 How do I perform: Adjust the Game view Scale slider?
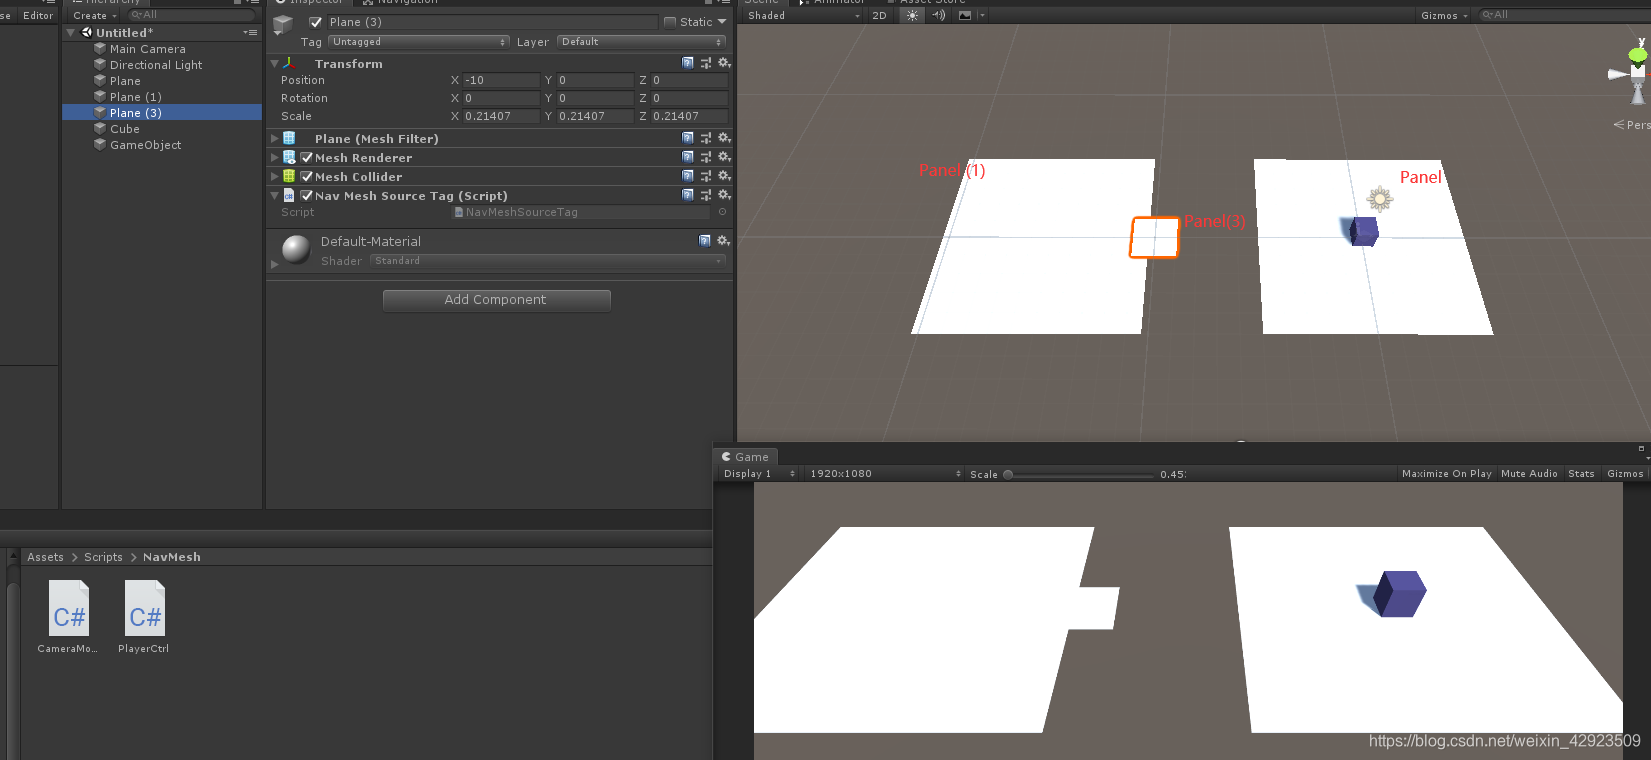tap(1079, 475)
